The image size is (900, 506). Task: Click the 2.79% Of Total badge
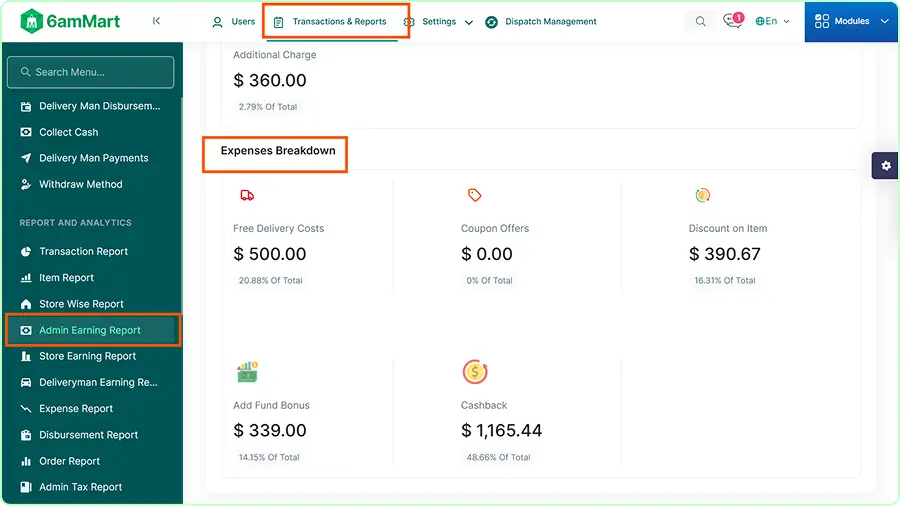tap(268, 107)
